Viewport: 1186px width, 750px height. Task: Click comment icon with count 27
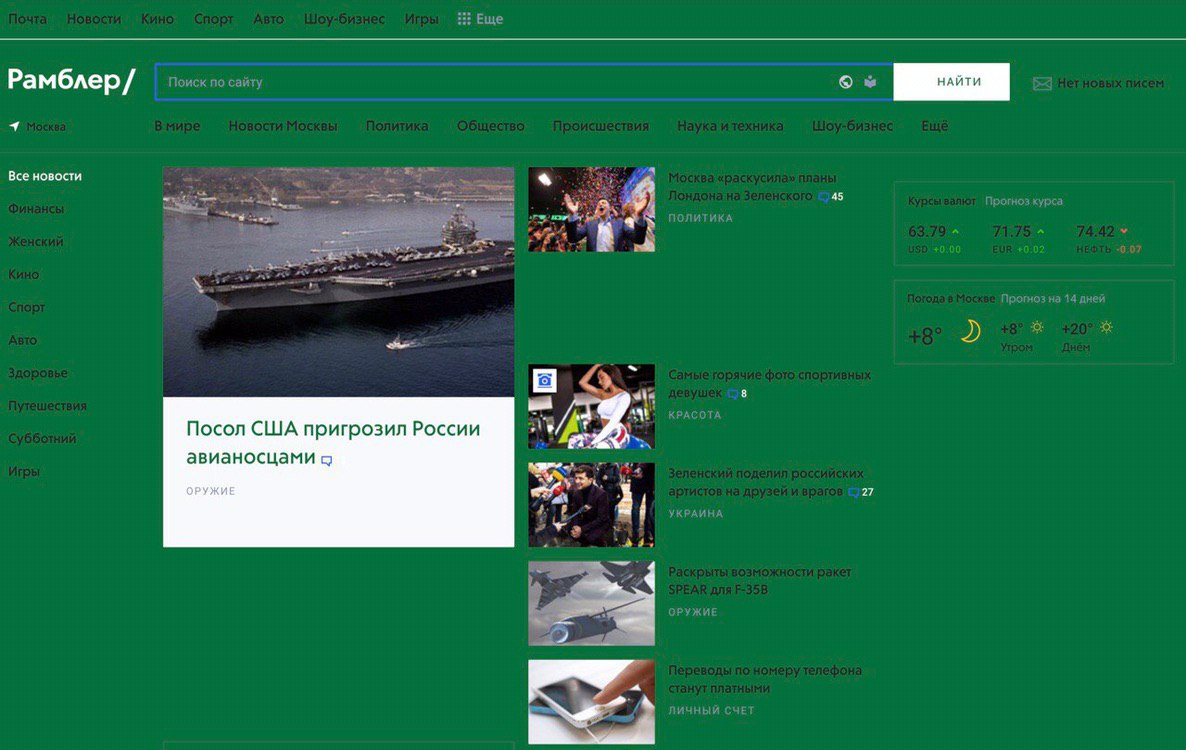click(x=853, y=492)
